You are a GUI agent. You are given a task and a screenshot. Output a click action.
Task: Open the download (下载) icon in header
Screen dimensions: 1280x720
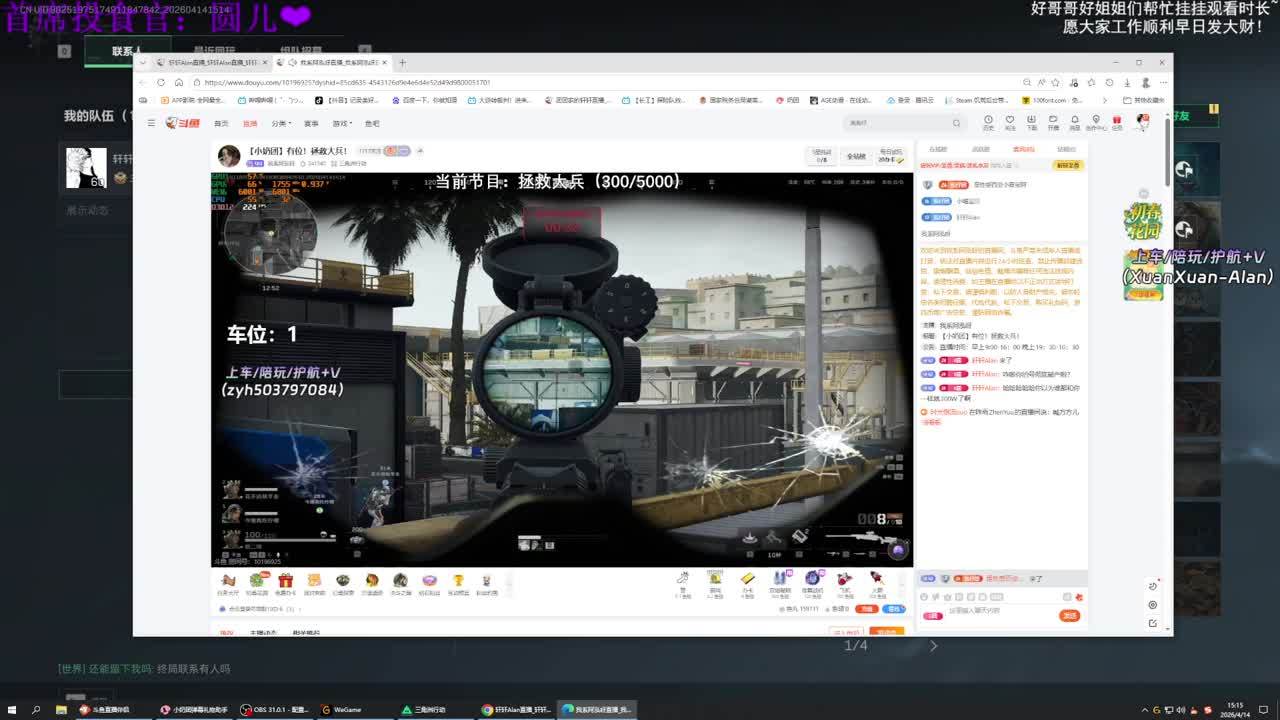(1031, 122)
